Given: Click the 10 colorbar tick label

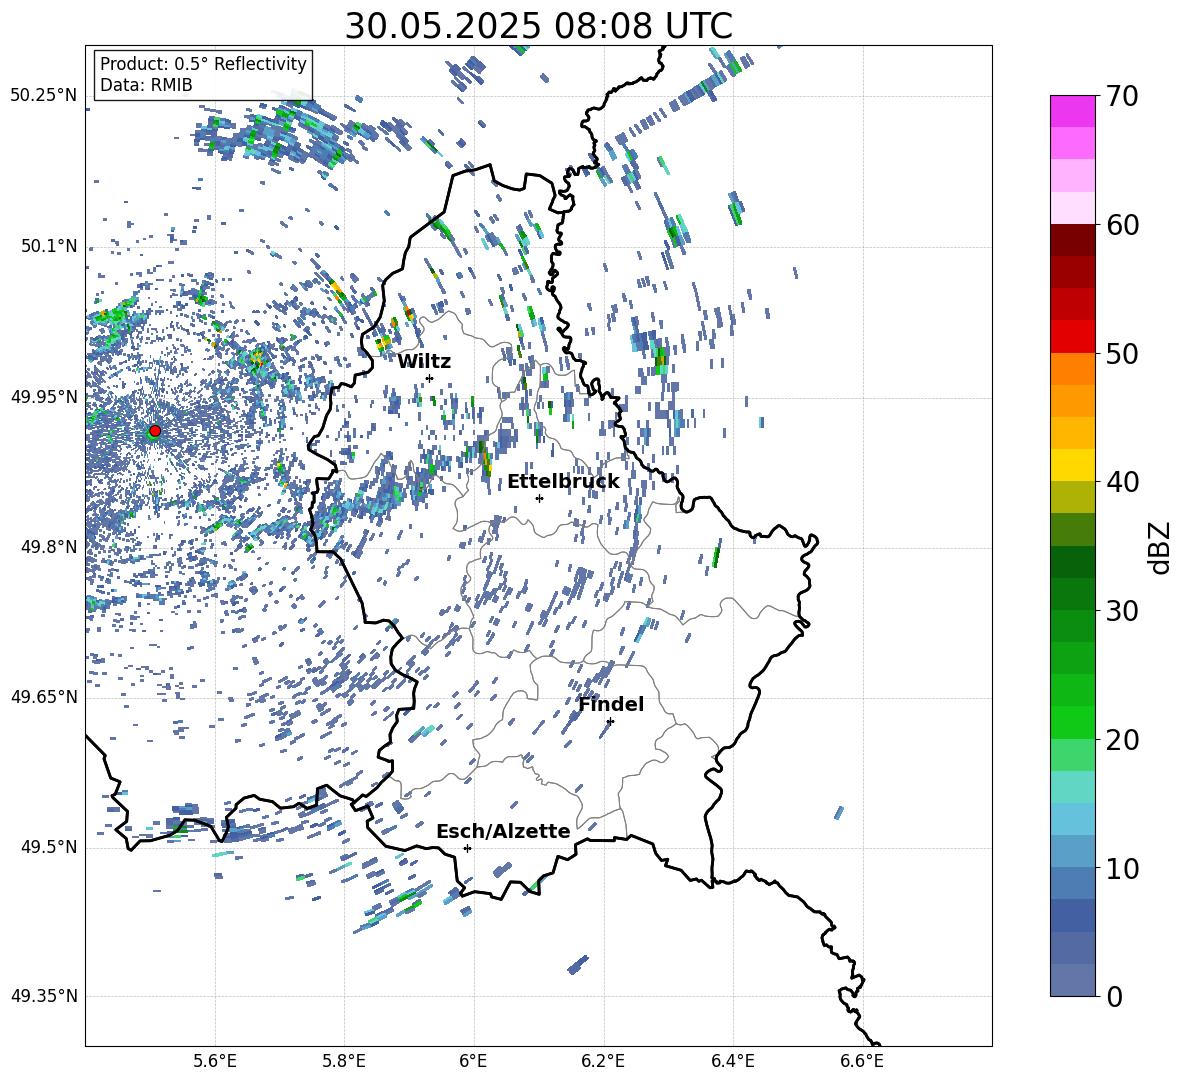Looking at the screenshot, I should [x=1122, y=868].
